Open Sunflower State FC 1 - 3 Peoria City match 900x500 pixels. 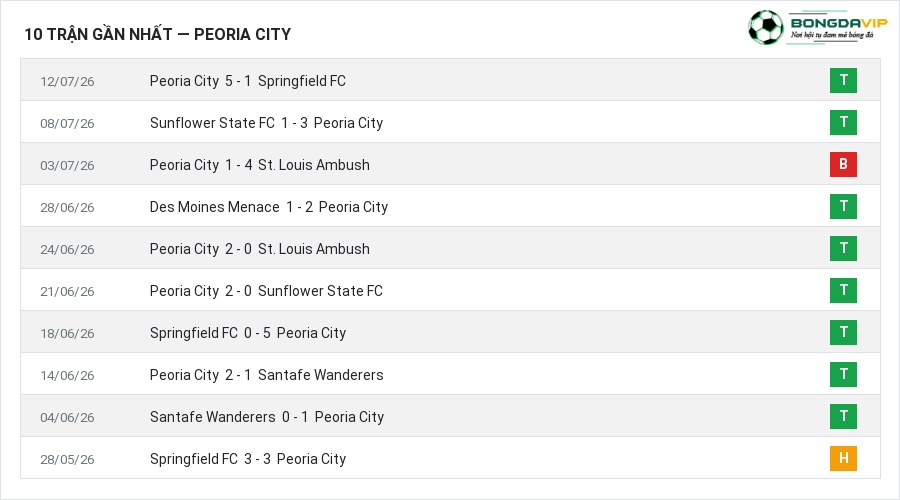tap(266, 123)
